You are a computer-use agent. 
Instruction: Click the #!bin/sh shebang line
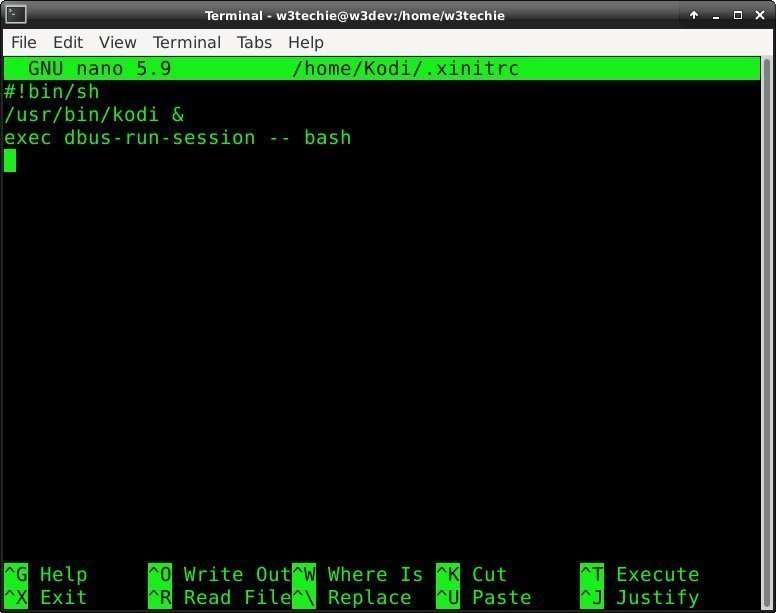coord(51,92)
